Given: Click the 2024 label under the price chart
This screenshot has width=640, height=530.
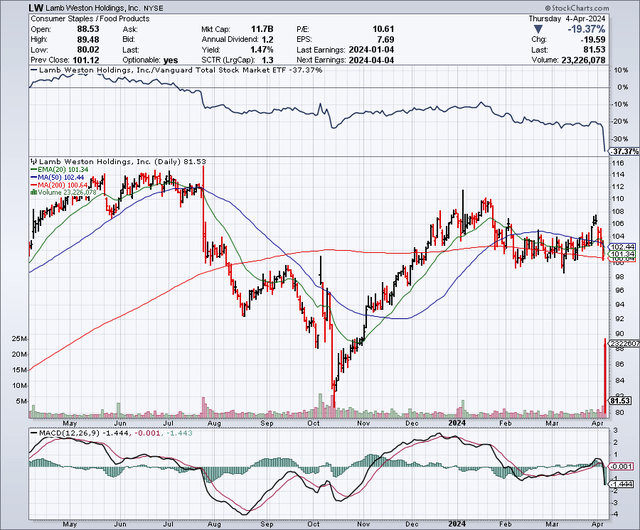Looking at the screenshot, I should pyautogui.click(x=456, y=423).
